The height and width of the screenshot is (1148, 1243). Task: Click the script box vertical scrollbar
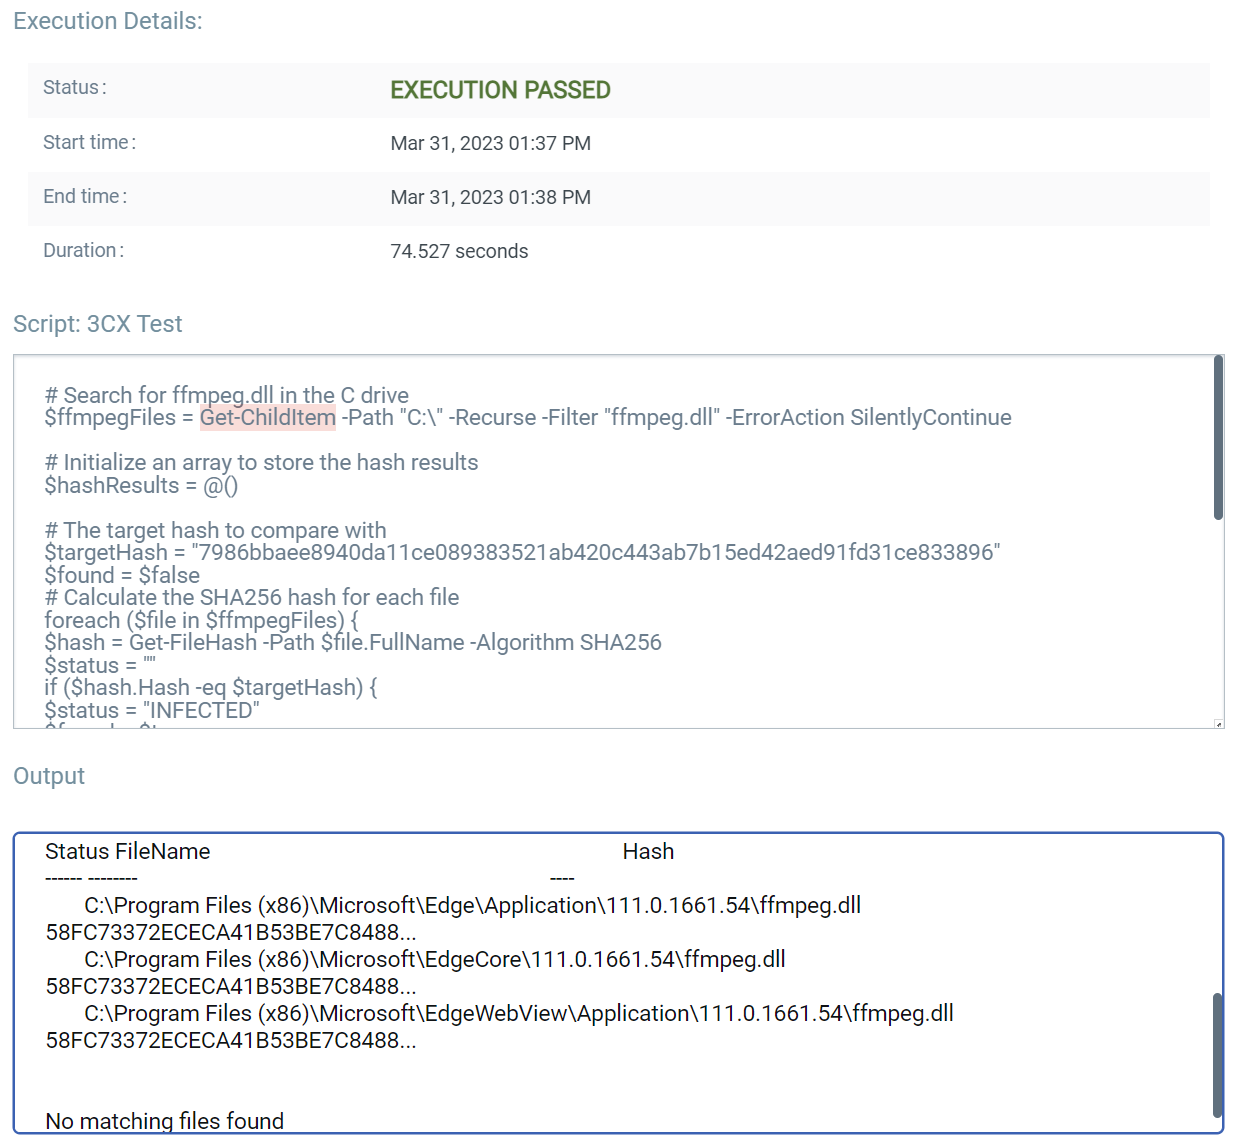click(1218, 438)
